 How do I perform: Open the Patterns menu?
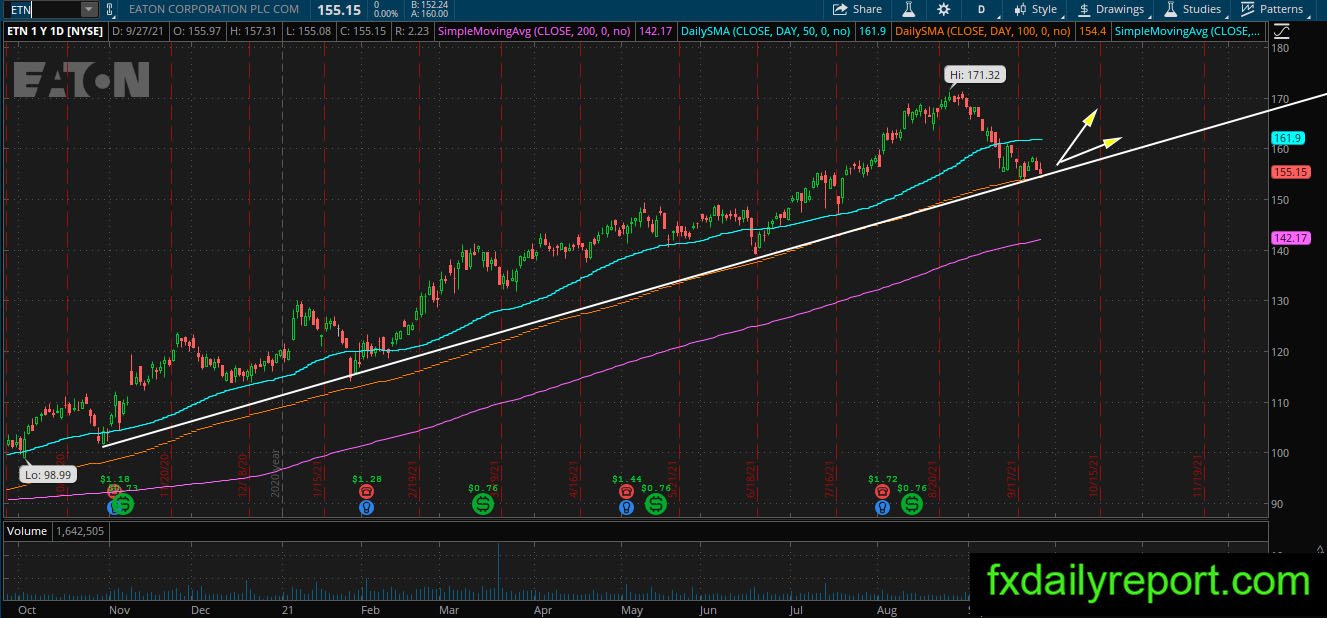(x=1272, y=9)
